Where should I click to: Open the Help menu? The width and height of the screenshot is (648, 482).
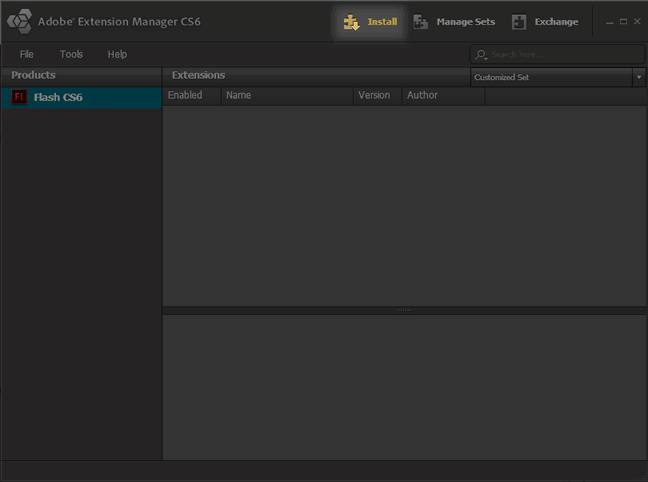pyautogui.click(x=117, y=54)
